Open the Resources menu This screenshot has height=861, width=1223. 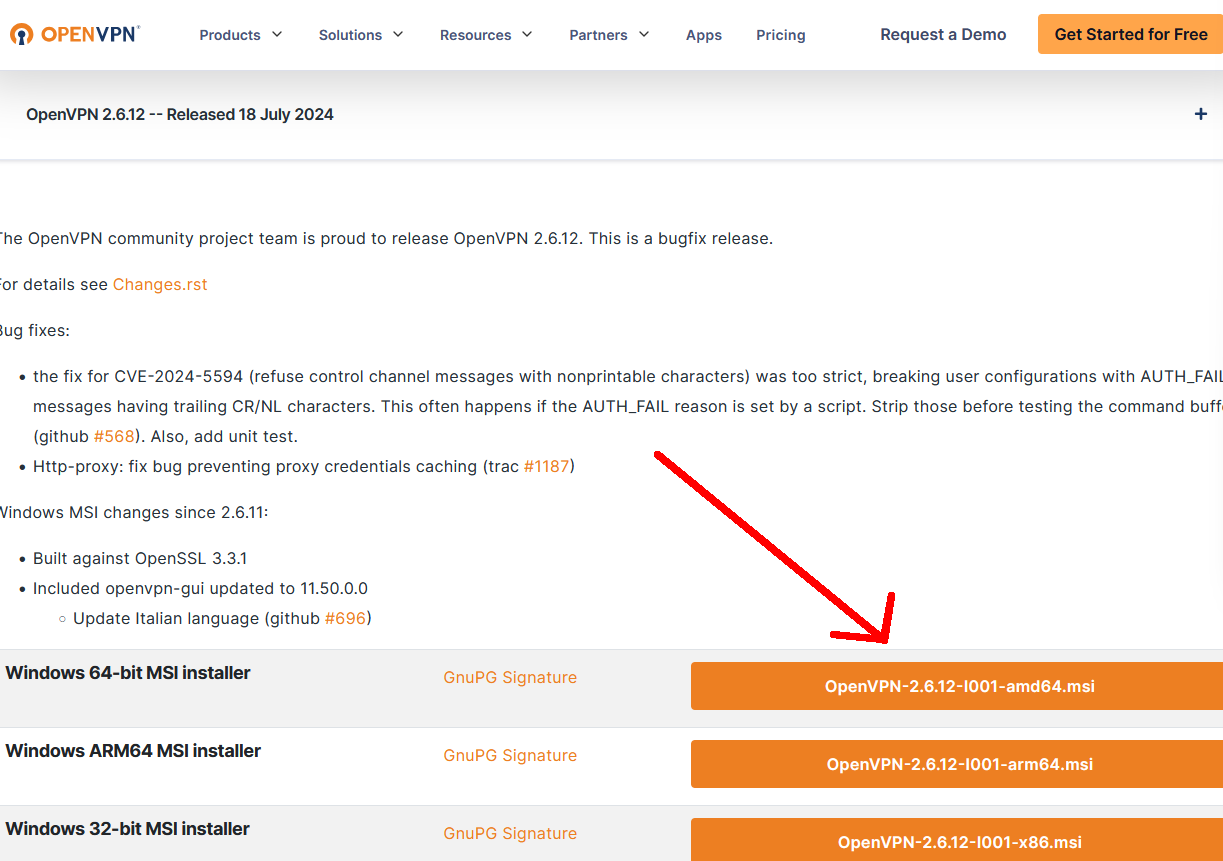486,35
